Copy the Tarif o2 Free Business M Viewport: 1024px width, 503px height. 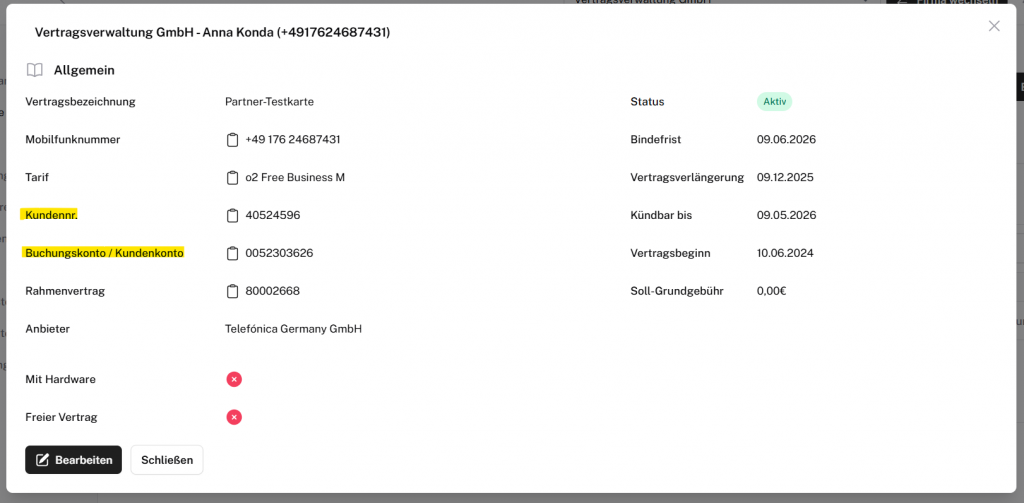pos(232,178)
